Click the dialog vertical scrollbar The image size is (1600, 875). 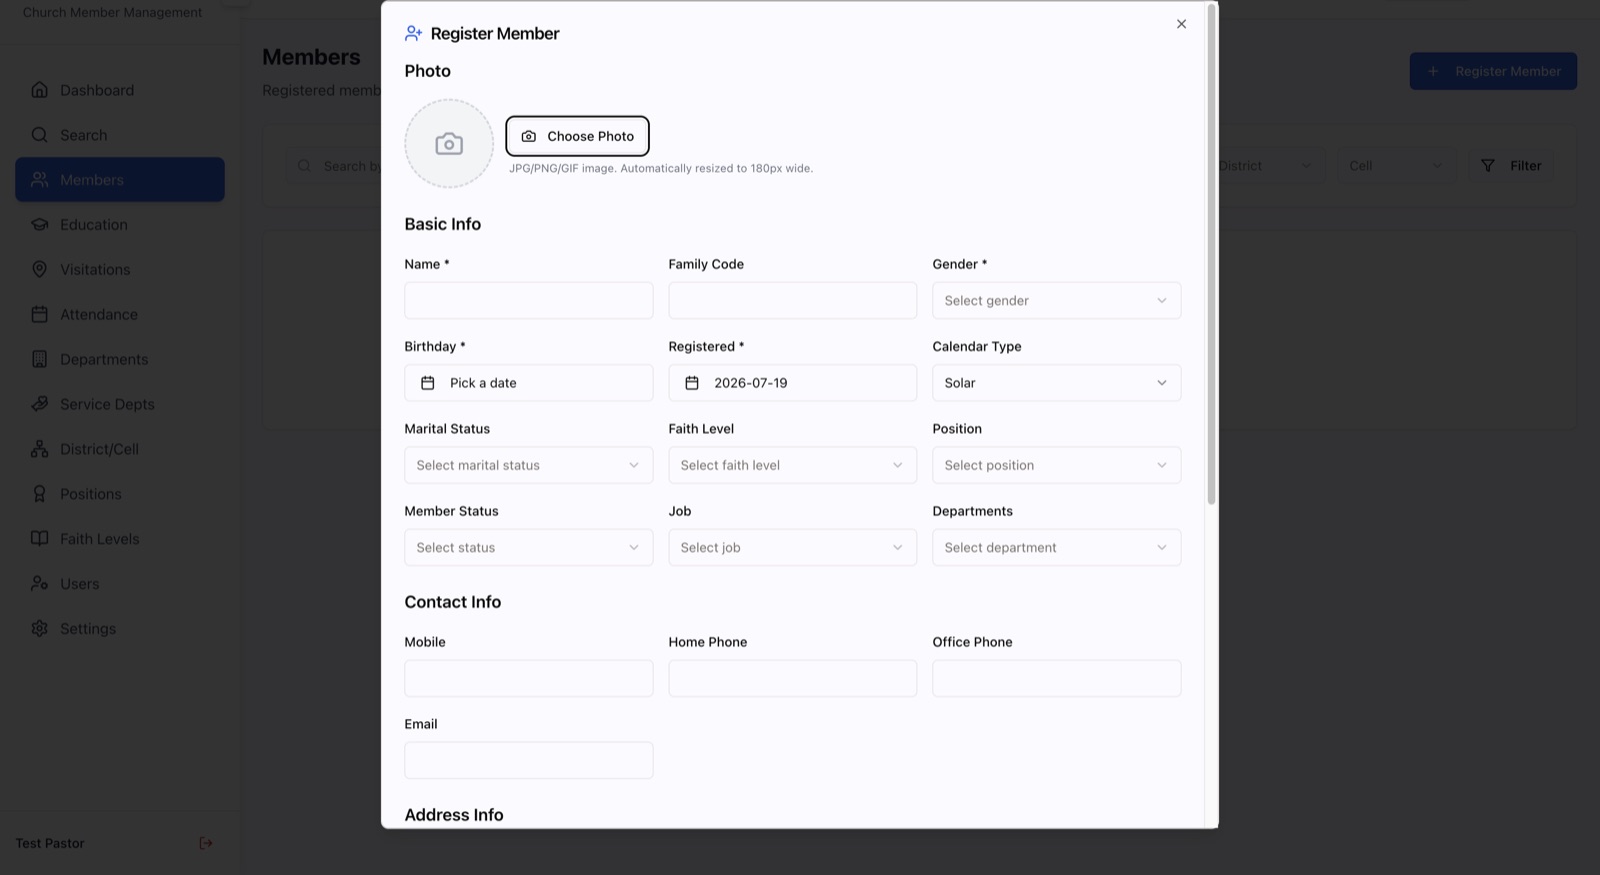click(1211, 254)
